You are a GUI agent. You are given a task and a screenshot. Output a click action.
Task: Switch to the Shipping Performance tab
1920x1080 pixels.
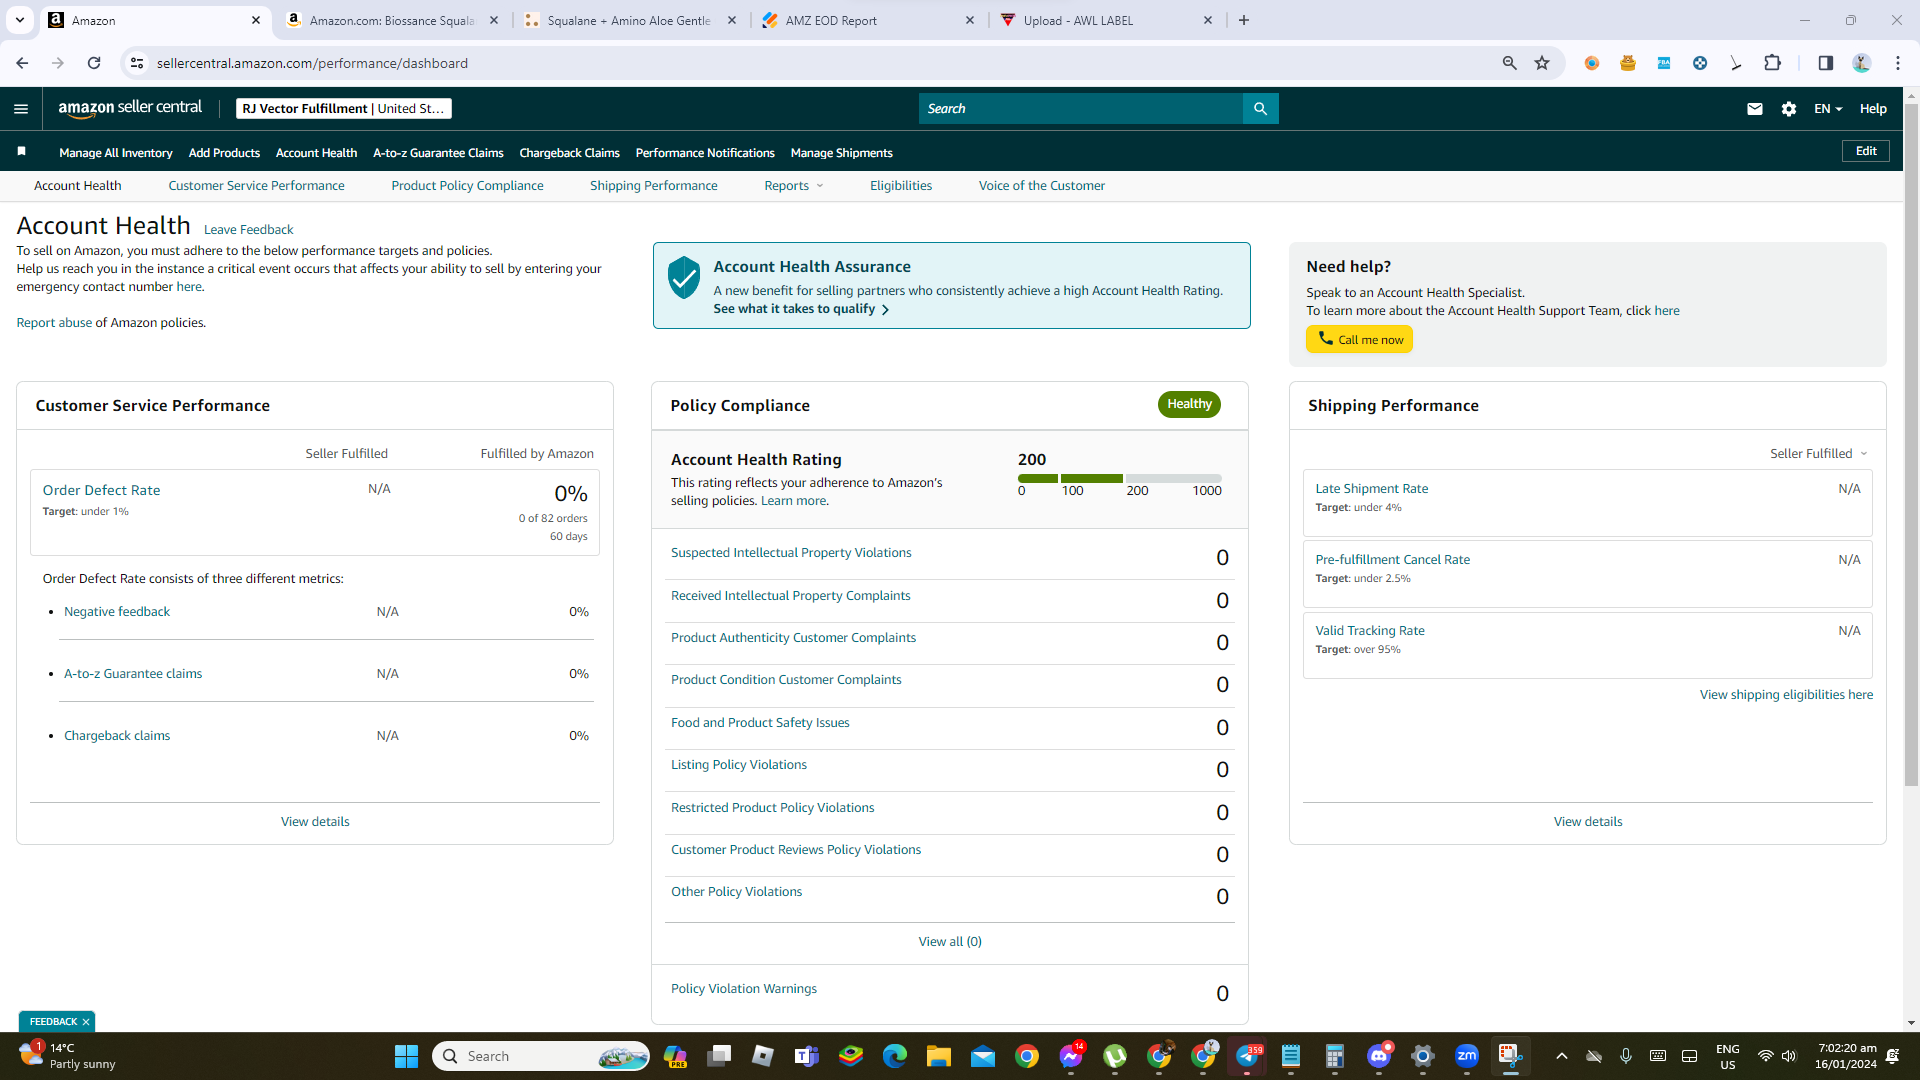(653, 186)
